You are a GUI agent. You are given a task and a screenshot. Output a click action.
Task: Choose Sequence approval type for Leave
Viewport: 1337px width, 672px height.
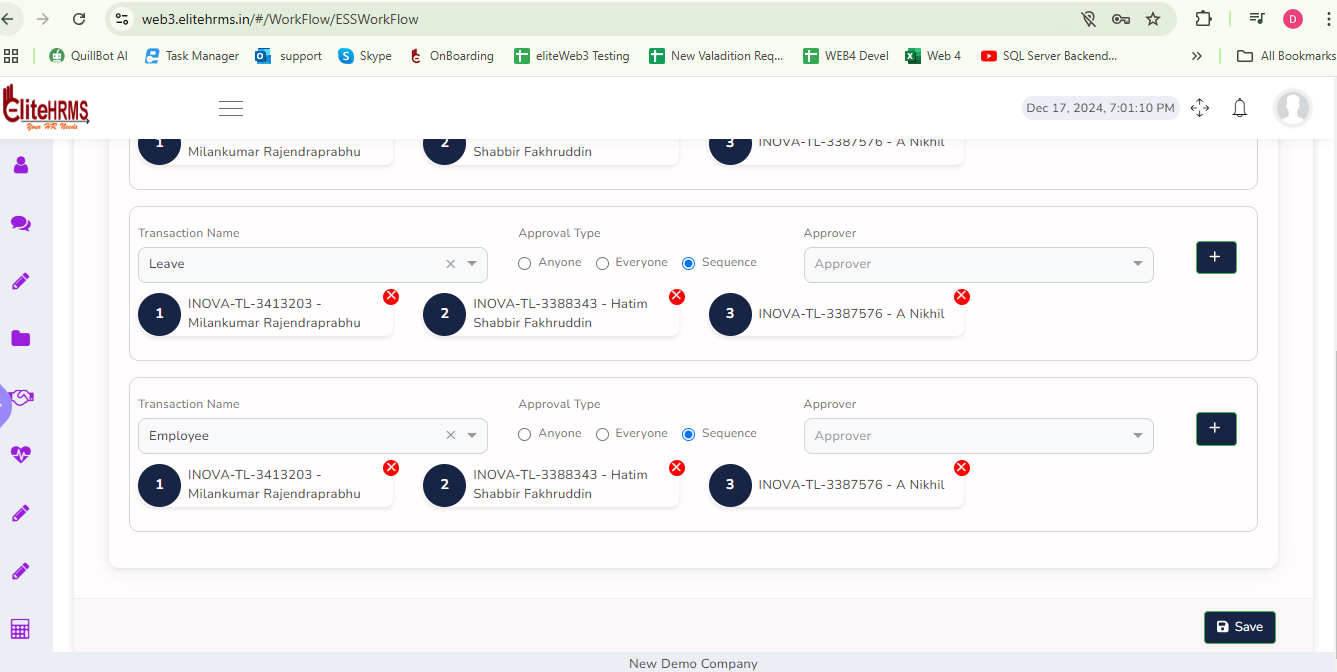pyautogui.click(x=688, y=263)
